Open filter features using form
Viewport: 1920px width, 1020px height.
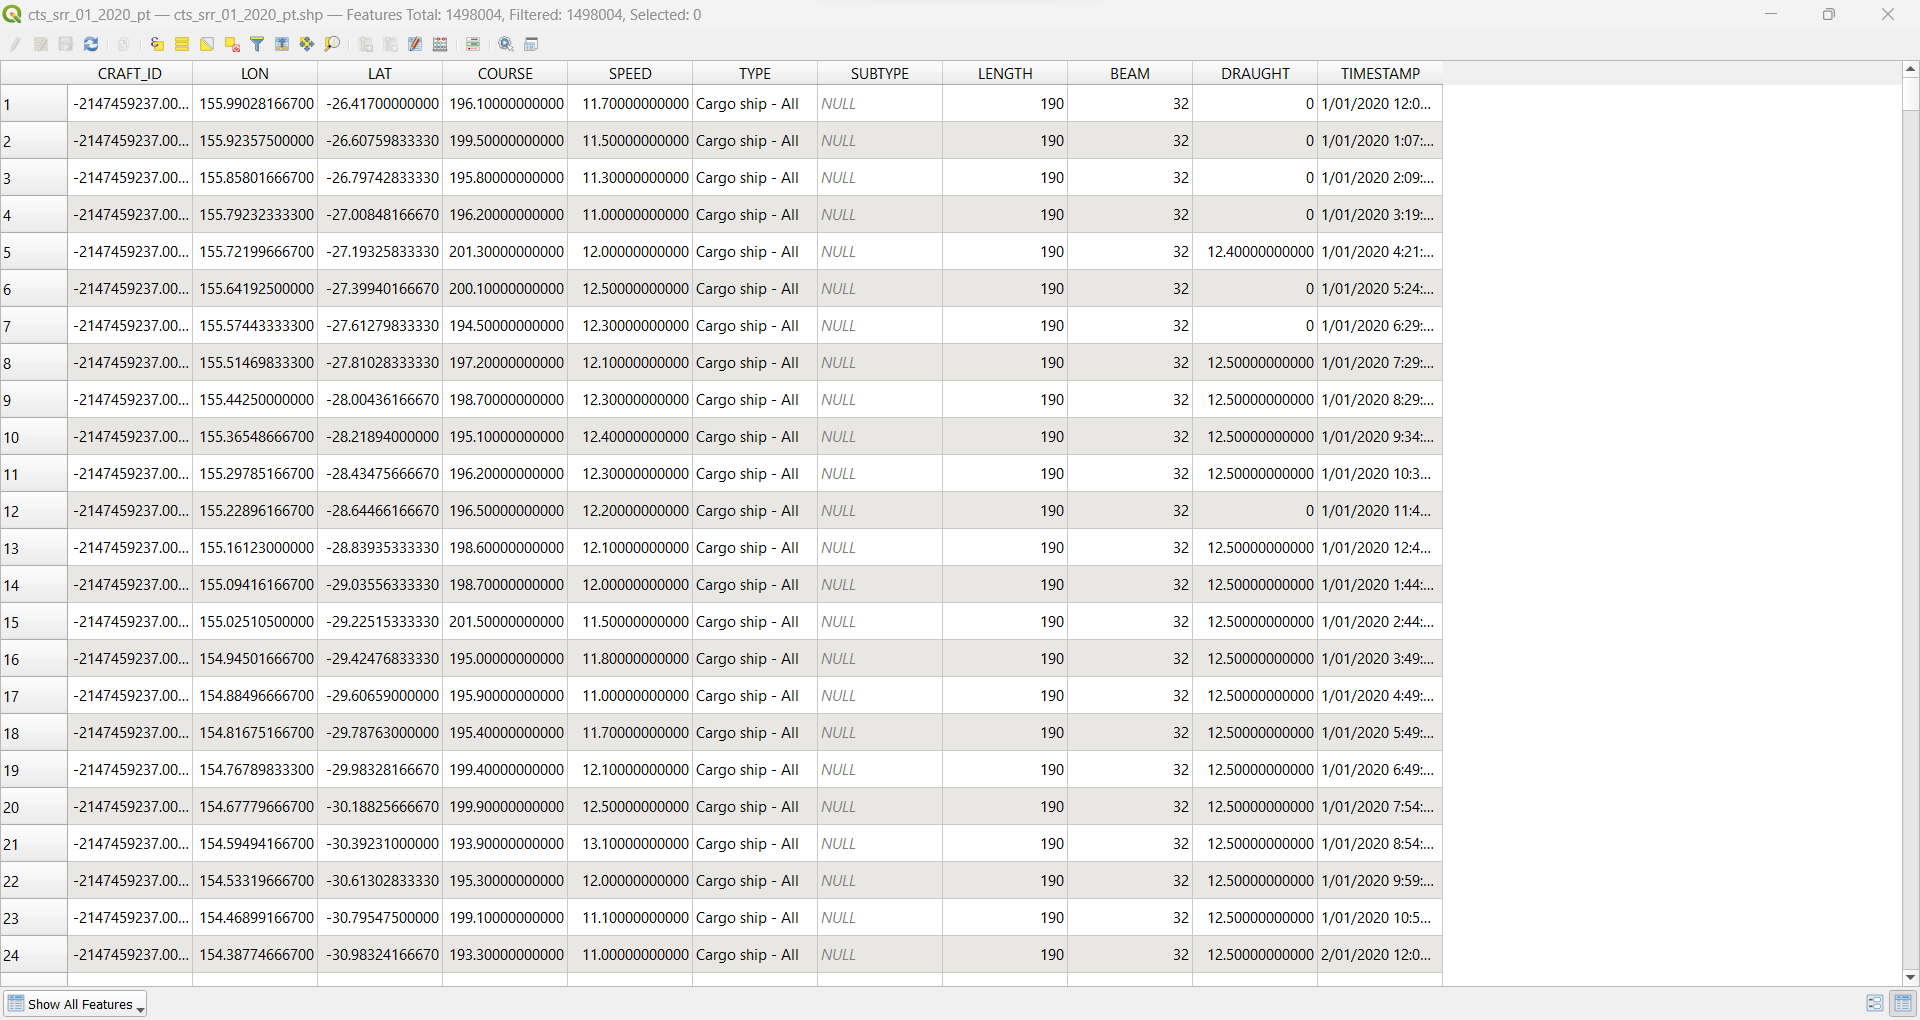(257, 44)
